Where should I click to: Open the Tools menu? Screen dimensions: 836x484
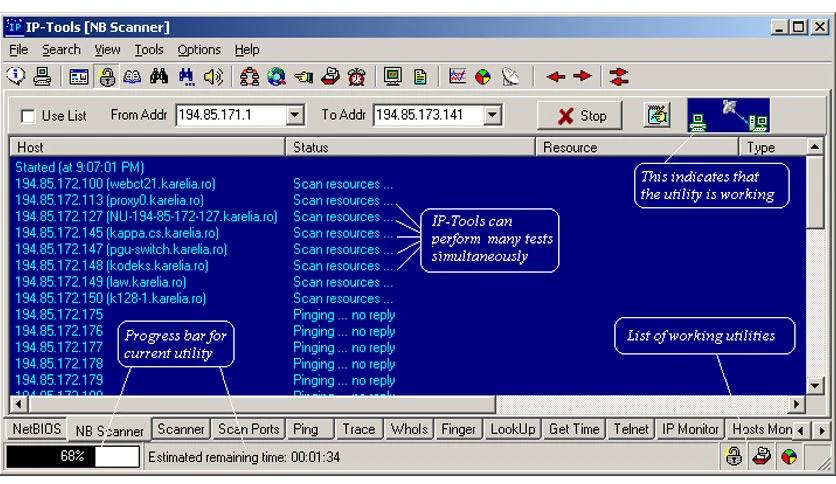tap(149, 50)
